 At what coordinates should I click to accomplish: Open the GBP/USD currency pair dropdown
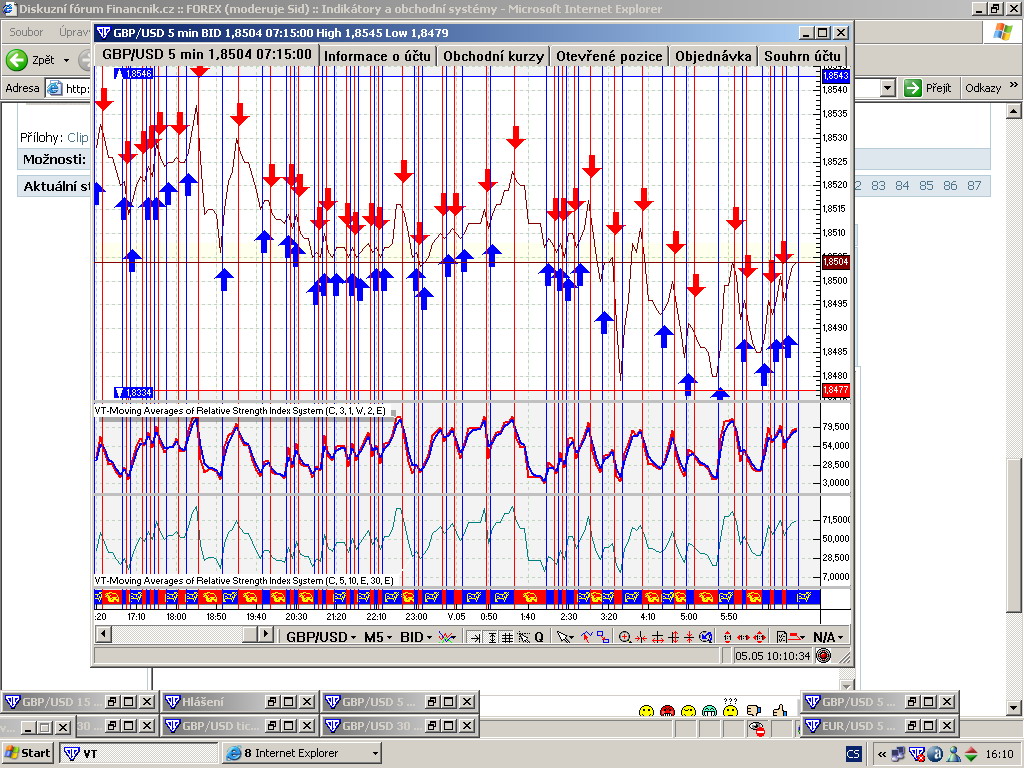click(319, 637)
